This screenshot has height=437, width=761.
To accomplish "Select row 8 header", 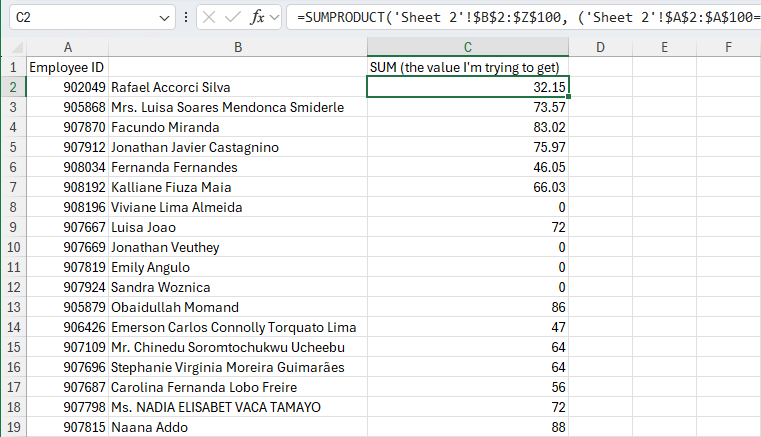I will (x=13, y=207).
